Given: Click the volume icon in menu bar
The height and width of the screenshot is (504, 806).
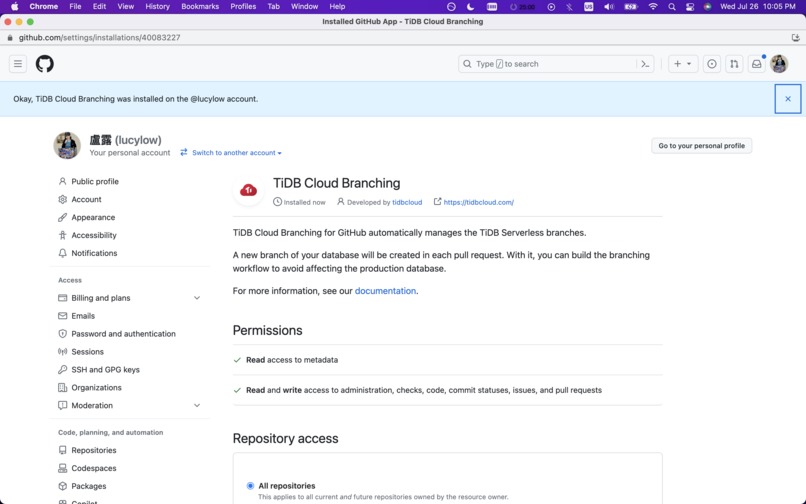Looking at the screenshot, I should 609,7.
